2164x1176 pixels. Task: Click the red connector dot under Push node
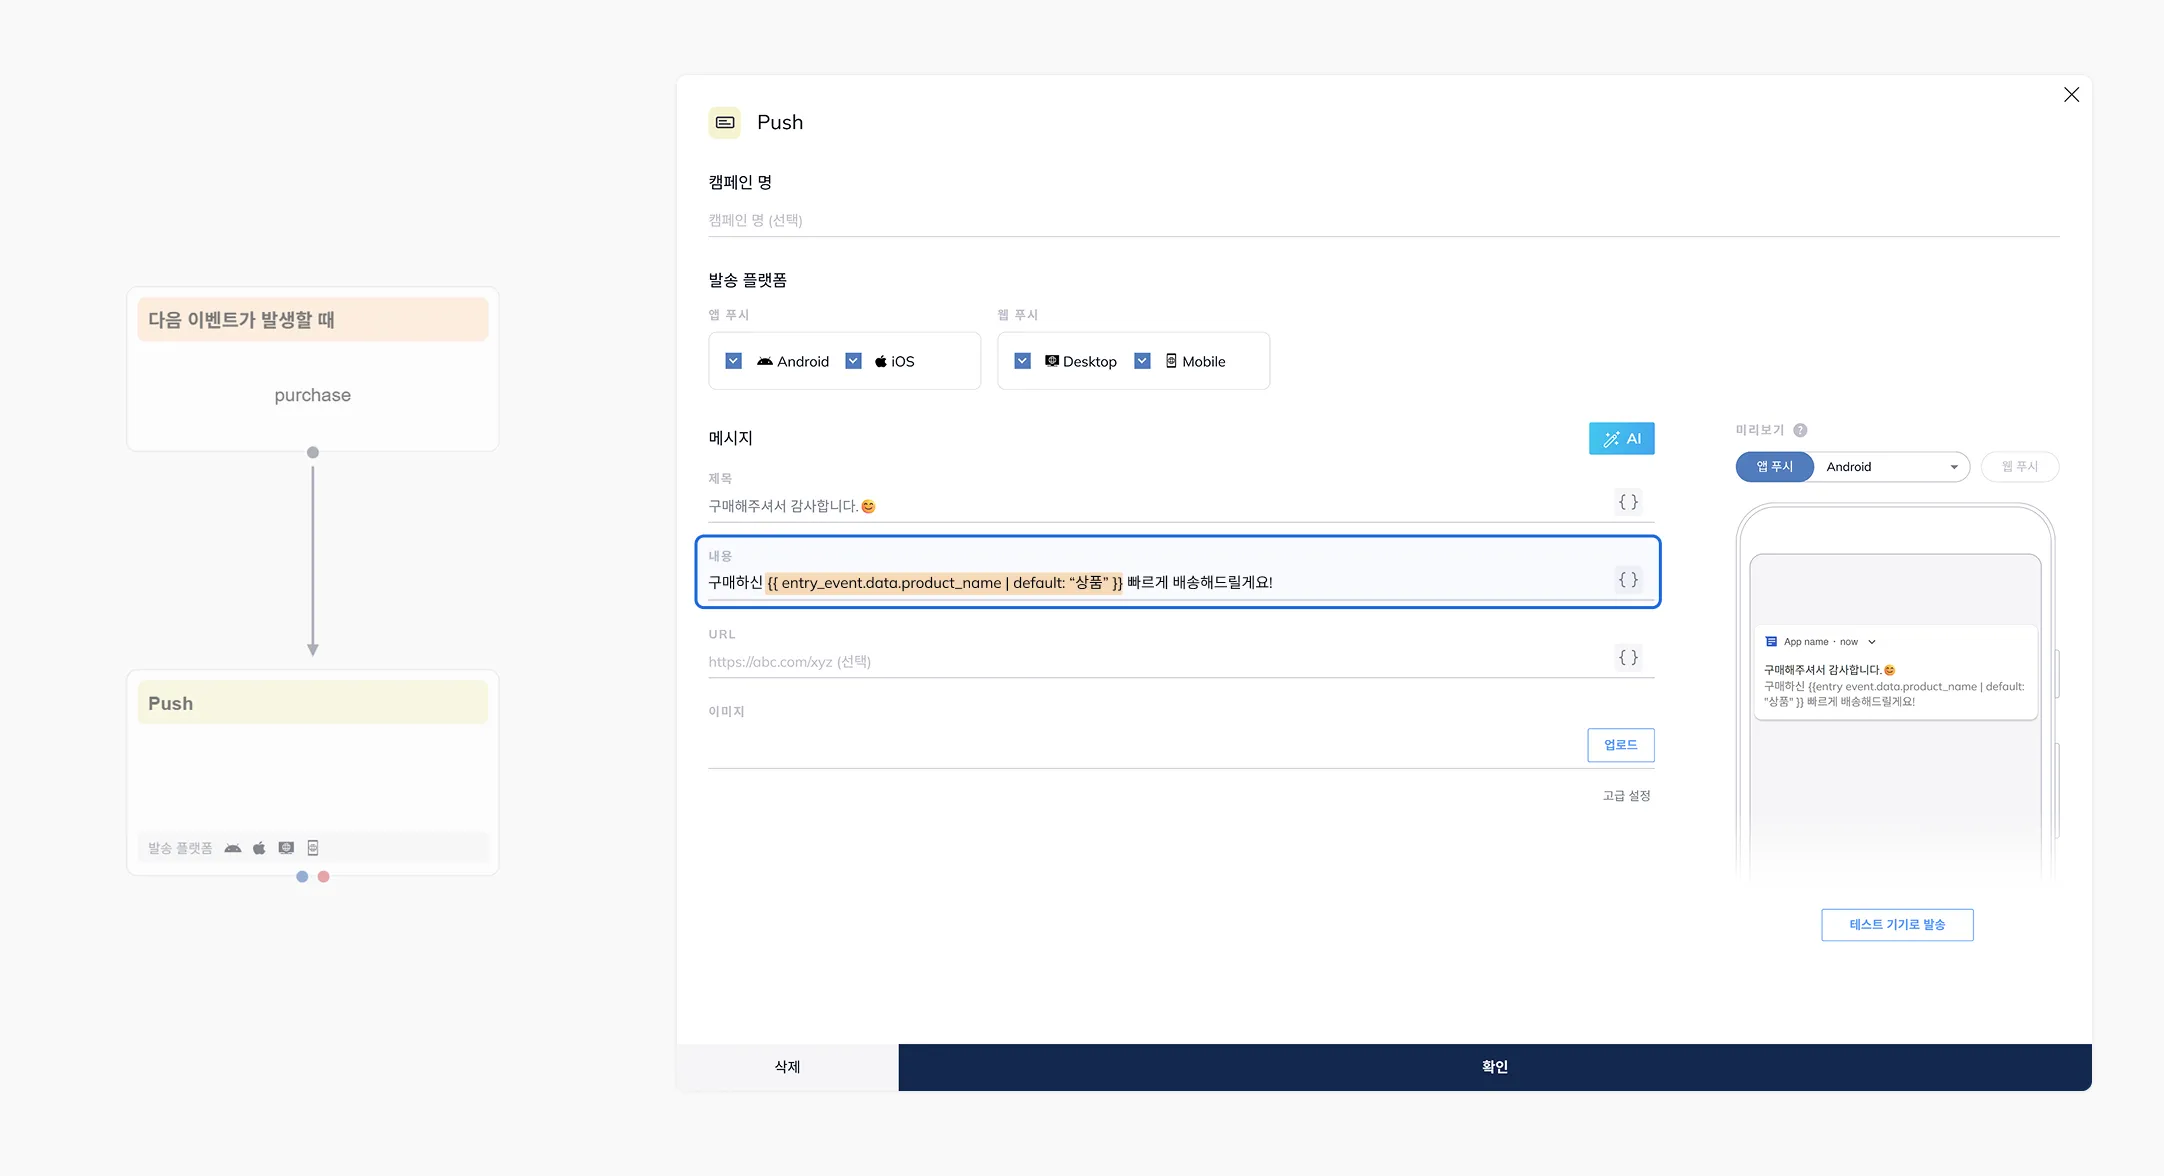pyautogui.click(x=323, y=877)
